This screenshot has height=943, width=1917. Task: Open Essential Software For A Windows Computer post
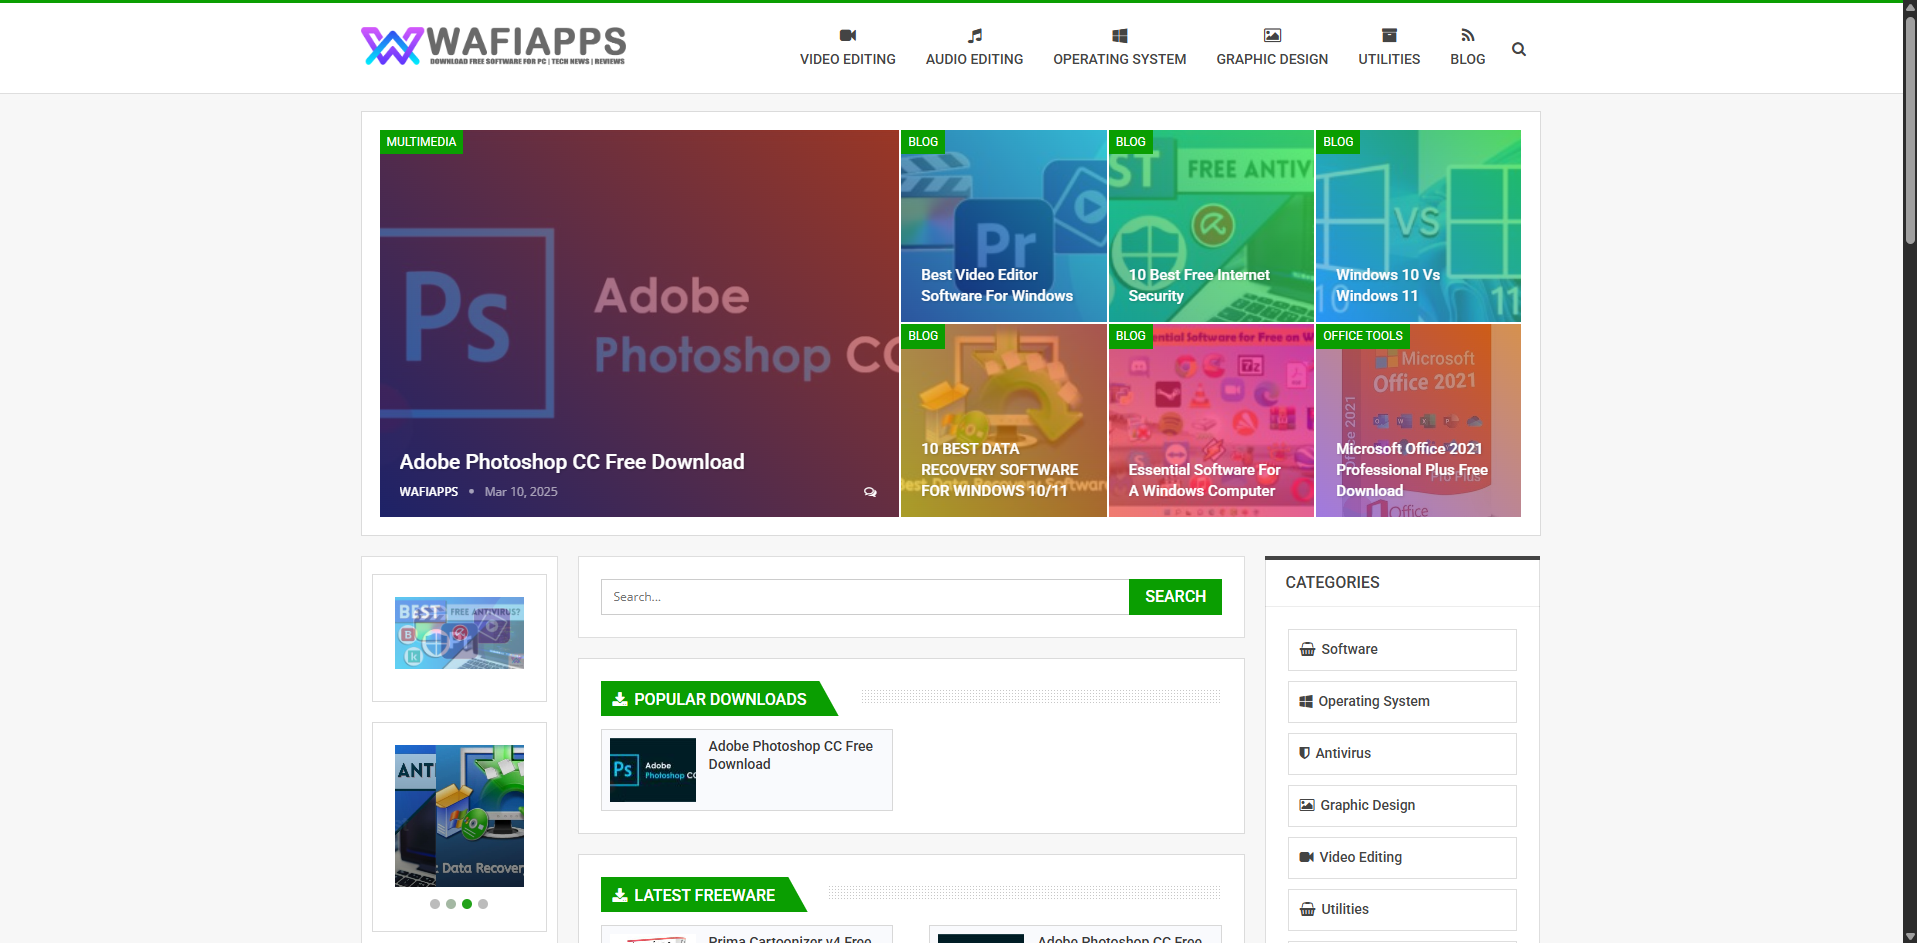1204,480
